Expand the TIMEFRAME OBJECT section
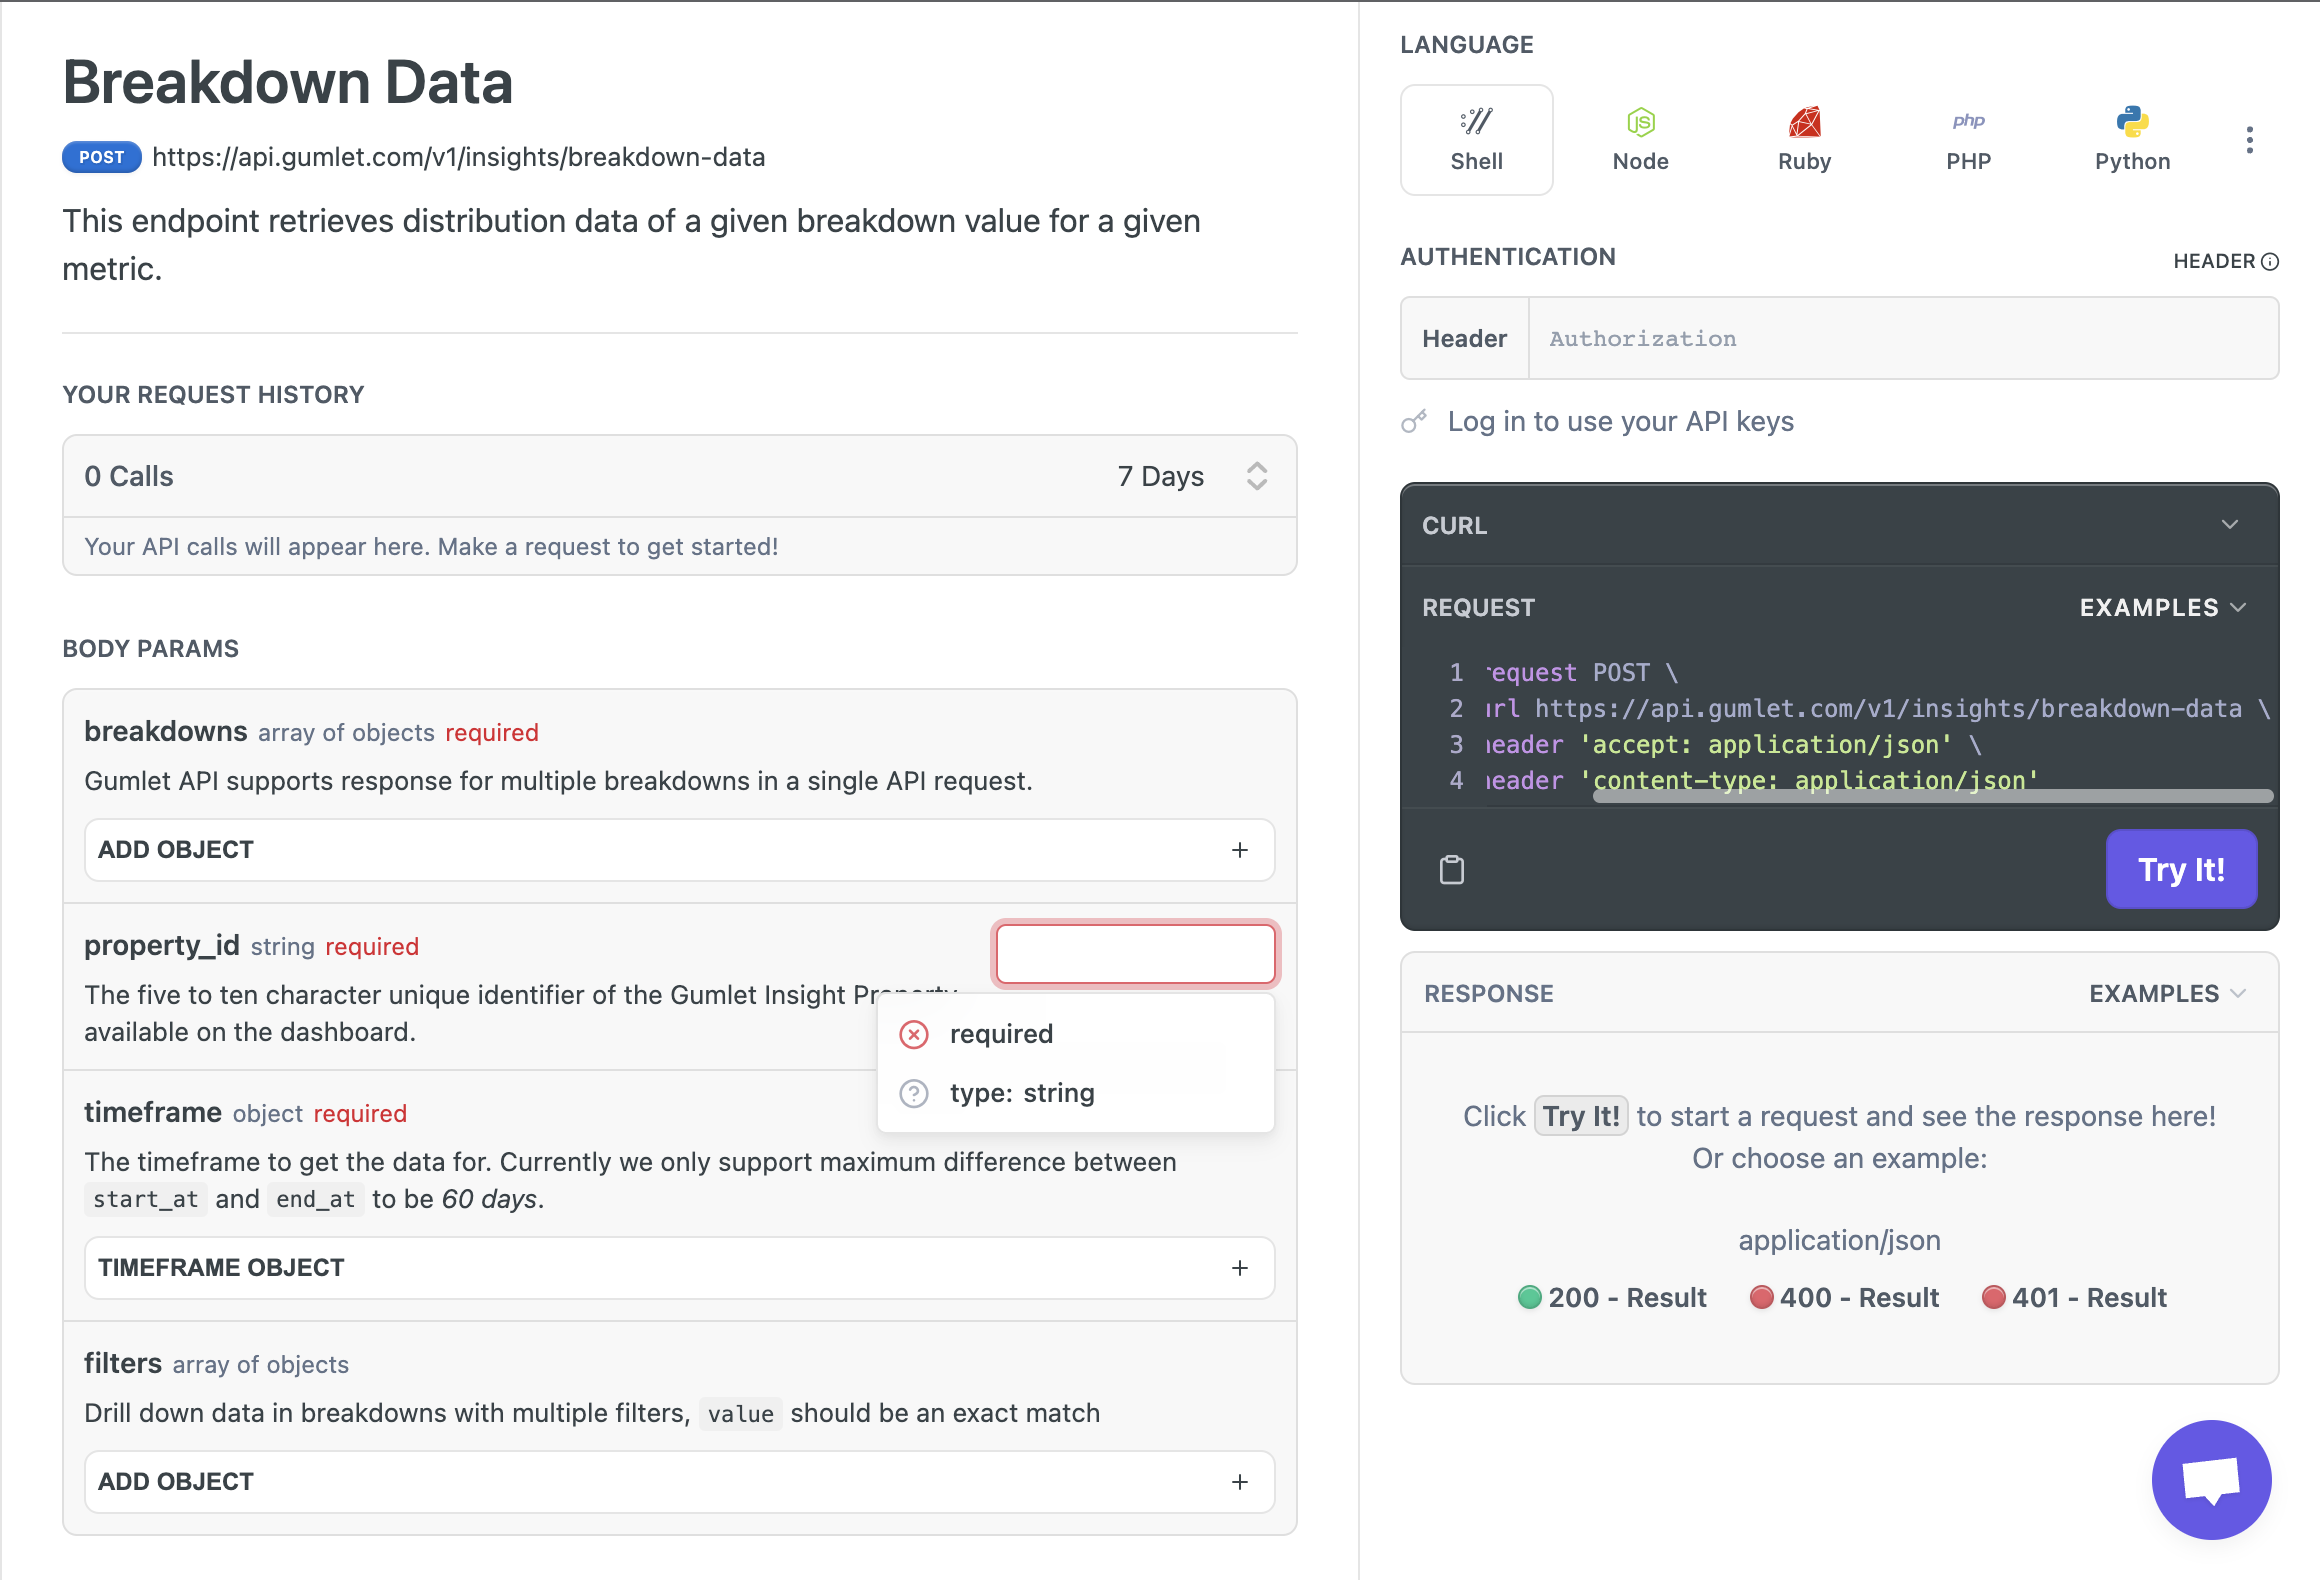The width and height of the screenshot is (2320, 1580). [x=679, y=1267]
